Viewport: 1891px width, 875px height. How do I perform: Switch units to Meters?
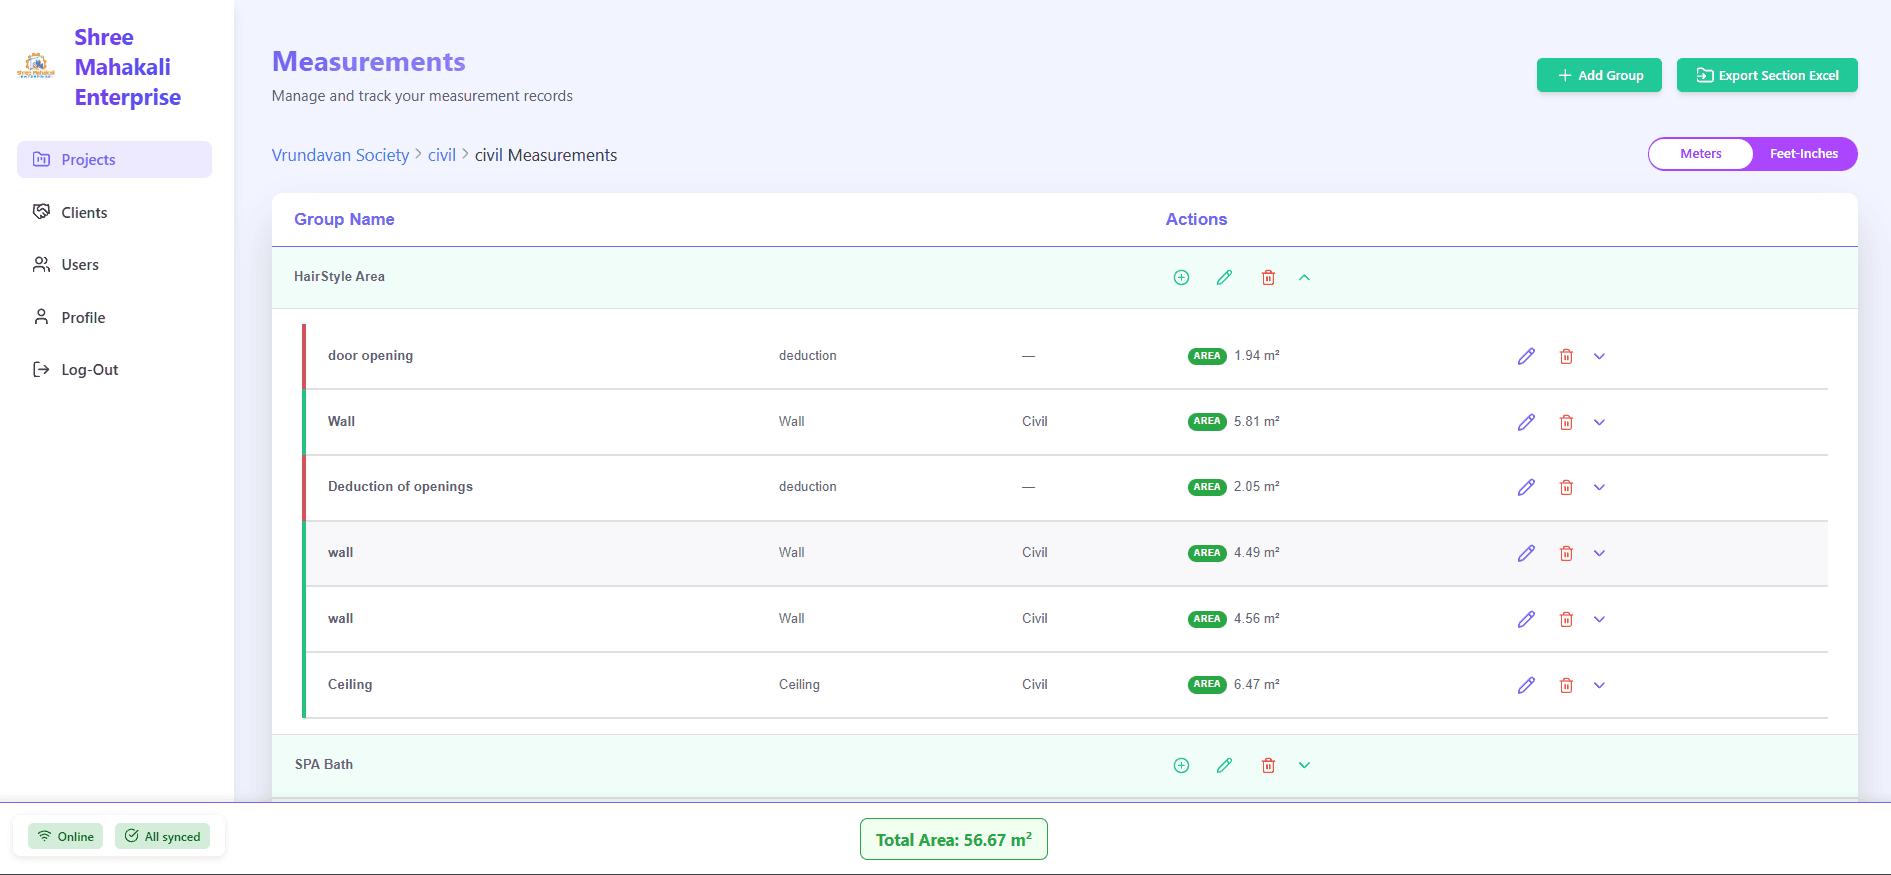1700,154
